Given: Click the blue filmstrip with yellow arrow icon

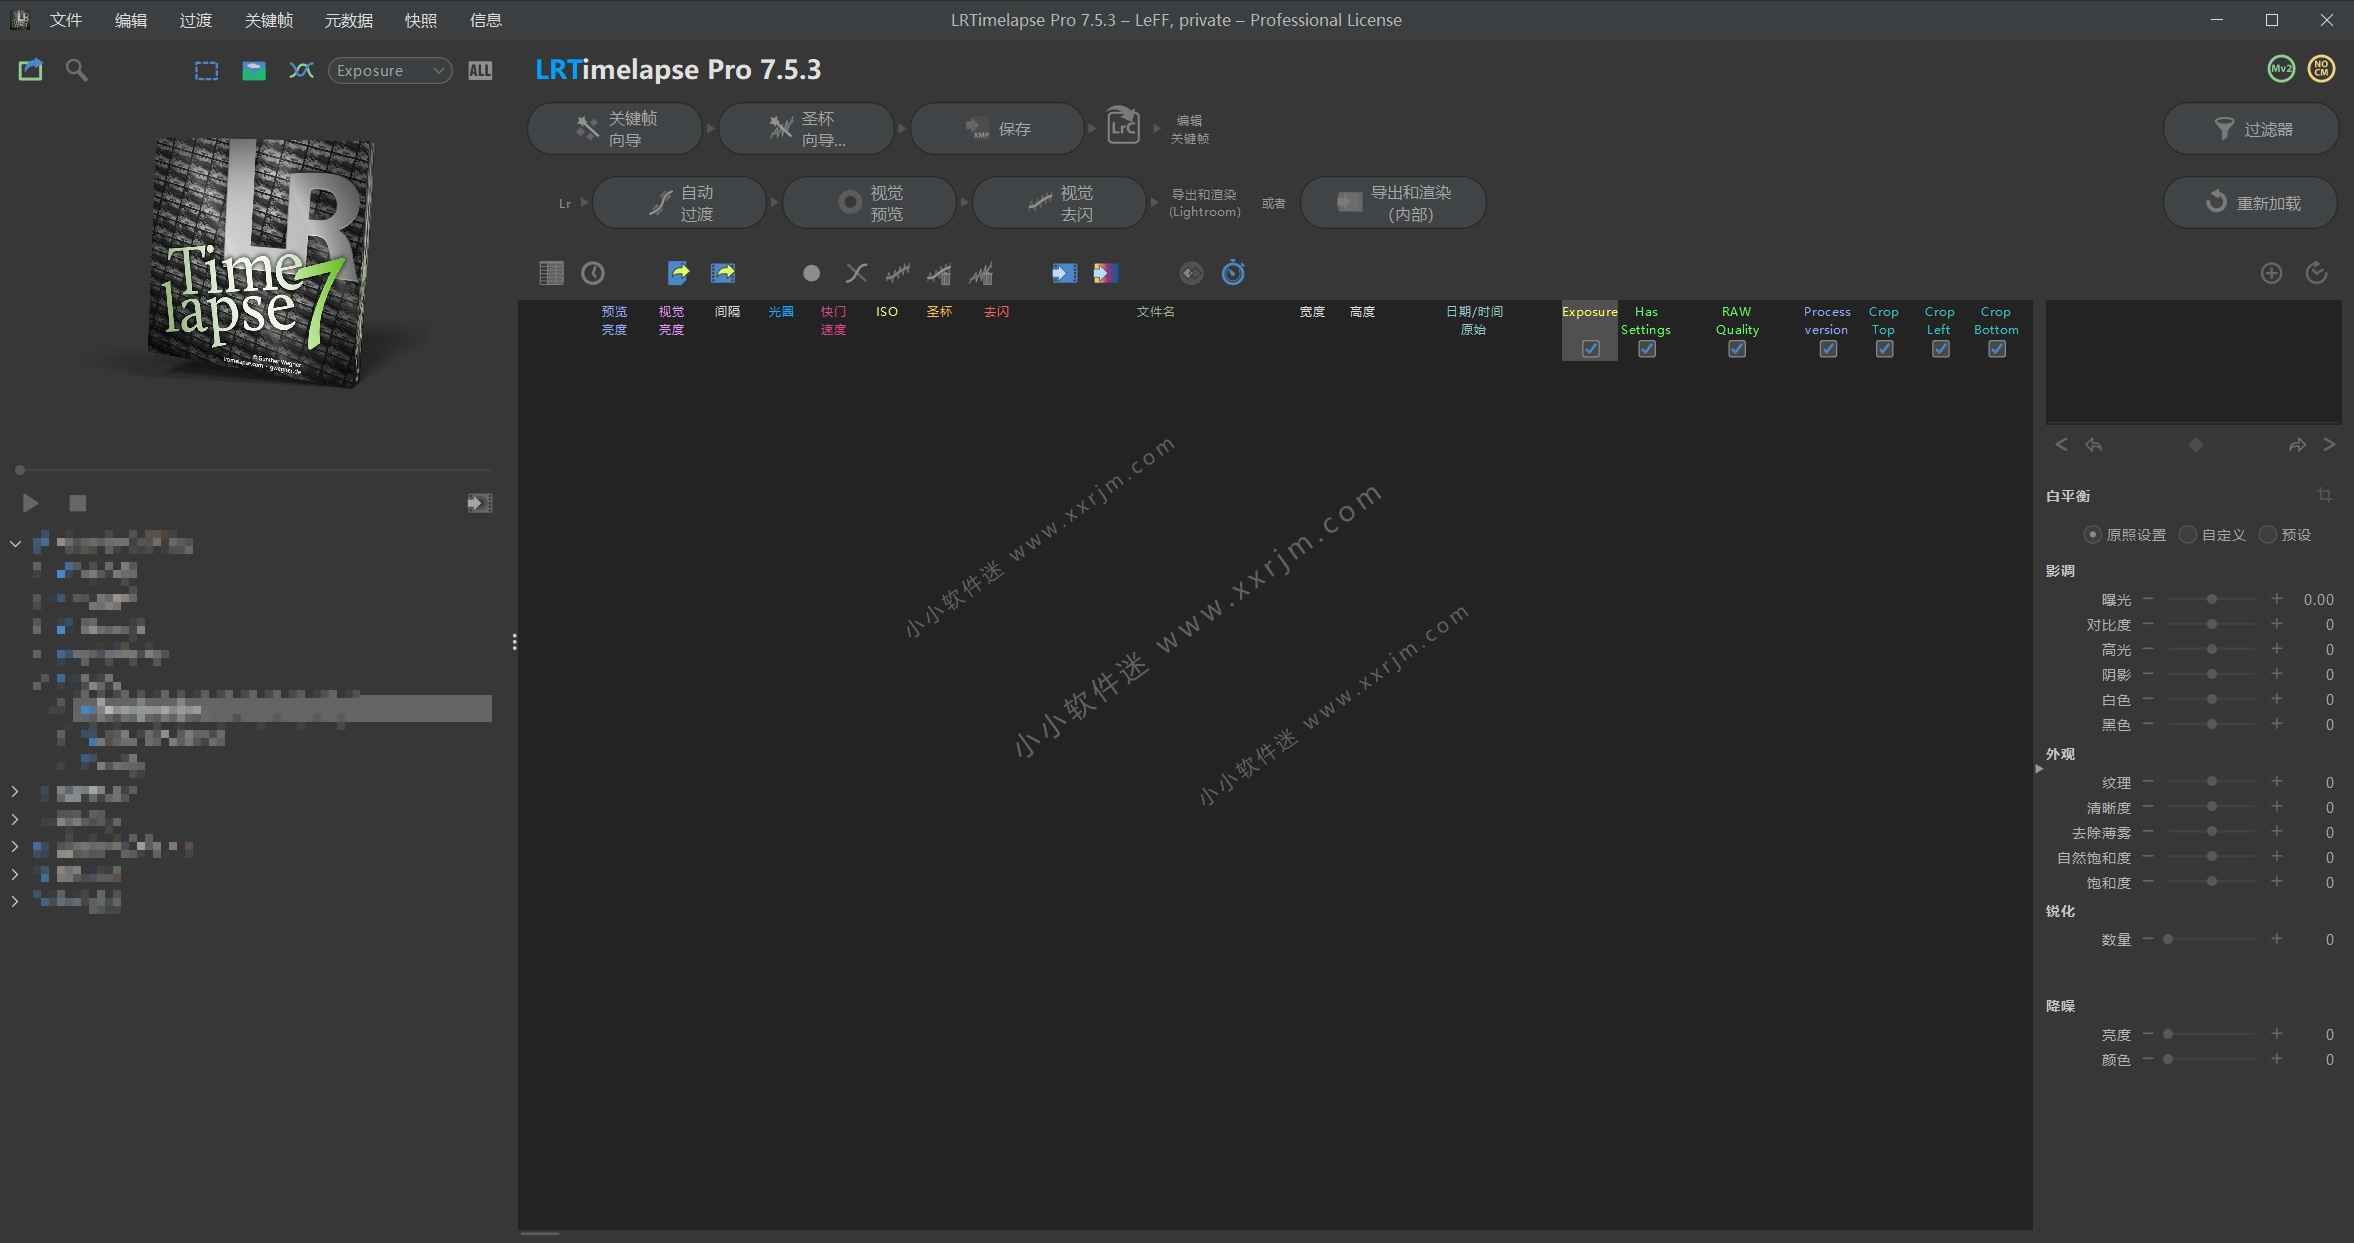Looking at the screenshot, I should [x=723, y=272].
